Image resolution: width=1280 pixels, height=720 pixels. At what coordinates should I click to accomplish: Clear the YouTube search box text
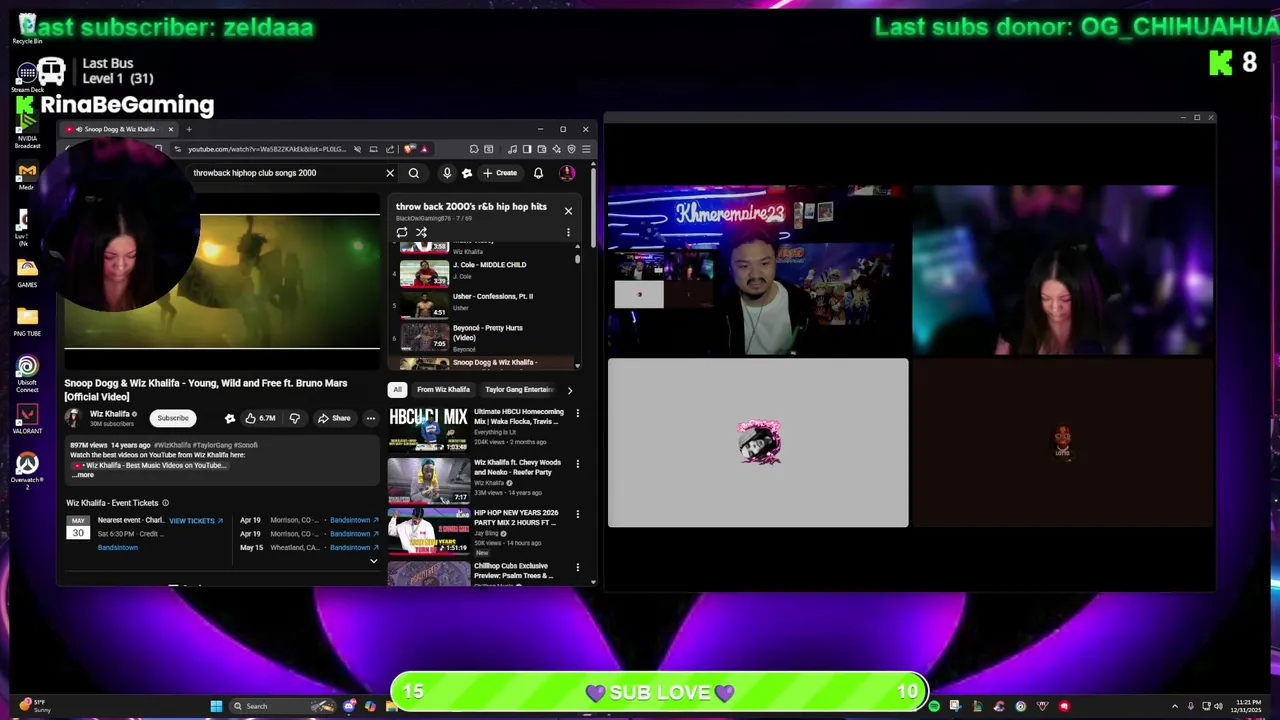[x=390, y=173]
